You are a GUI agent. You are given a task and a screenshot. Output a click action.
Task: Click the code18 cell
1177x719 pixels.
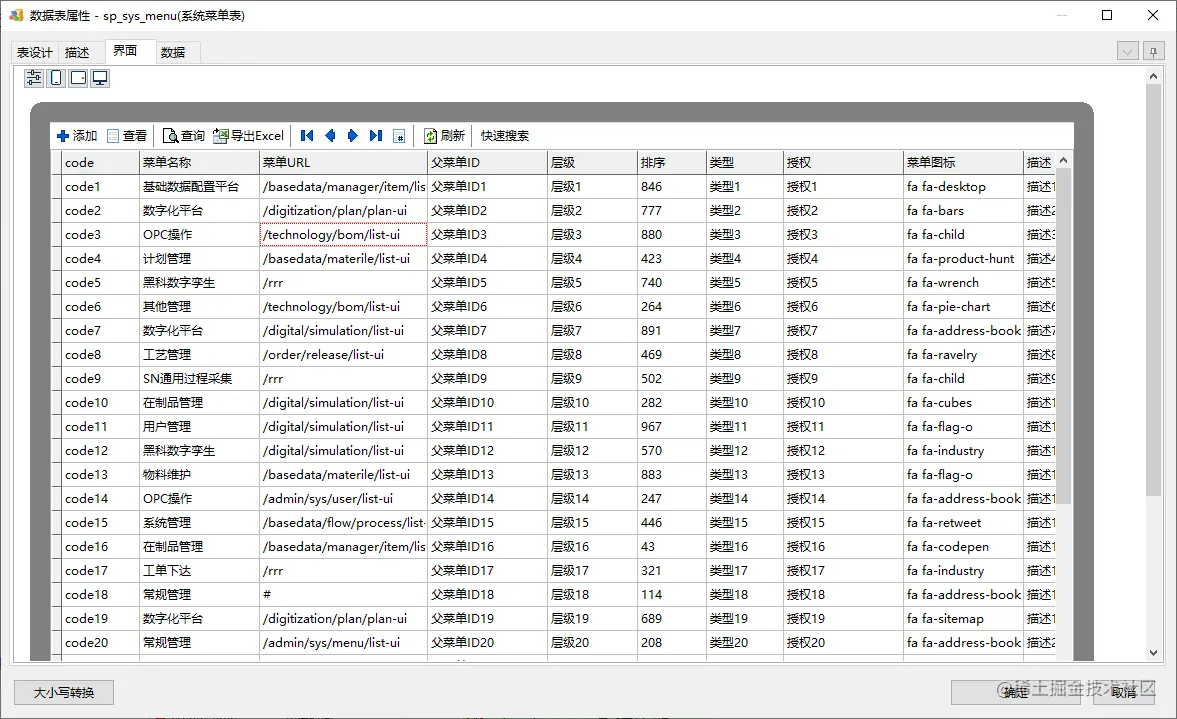(101, 595)
